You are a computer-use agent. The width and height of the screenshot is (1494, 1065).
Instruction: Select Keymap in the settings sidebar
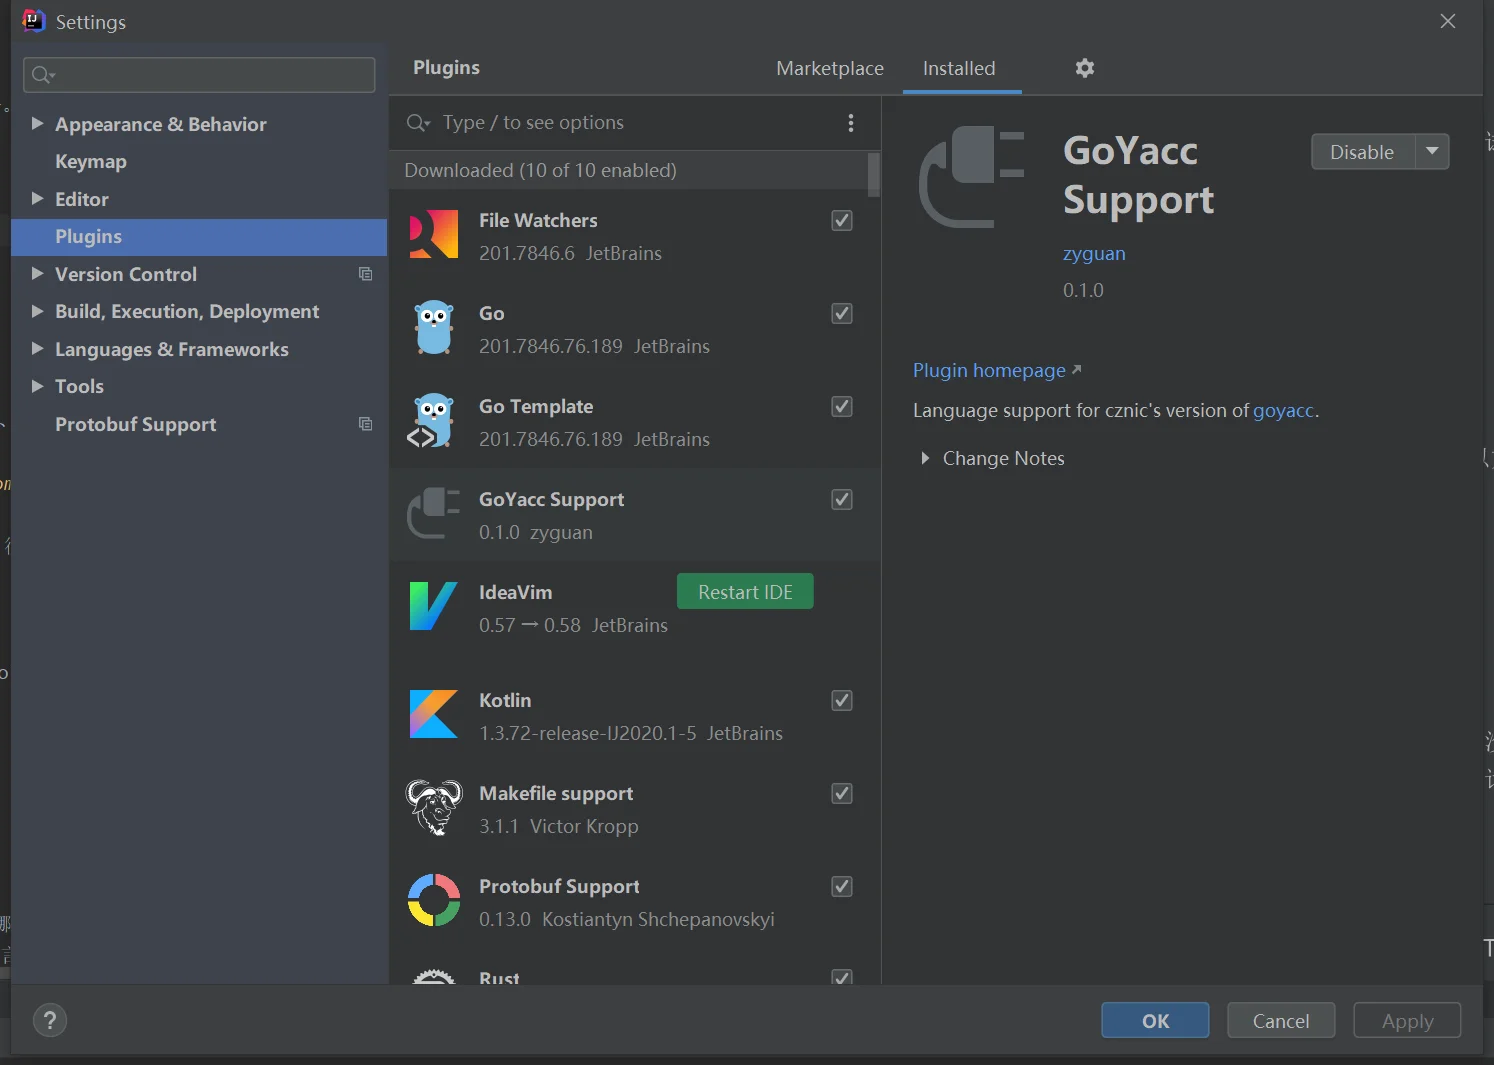[x=91, y=162]
